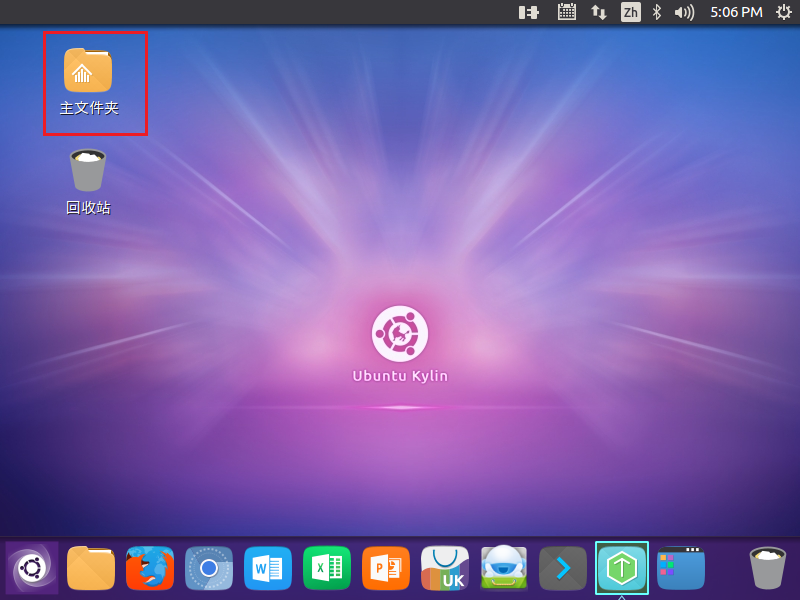
Task: Select the 主文件夹 home folder desktop icon
Action: coord(89,82)
